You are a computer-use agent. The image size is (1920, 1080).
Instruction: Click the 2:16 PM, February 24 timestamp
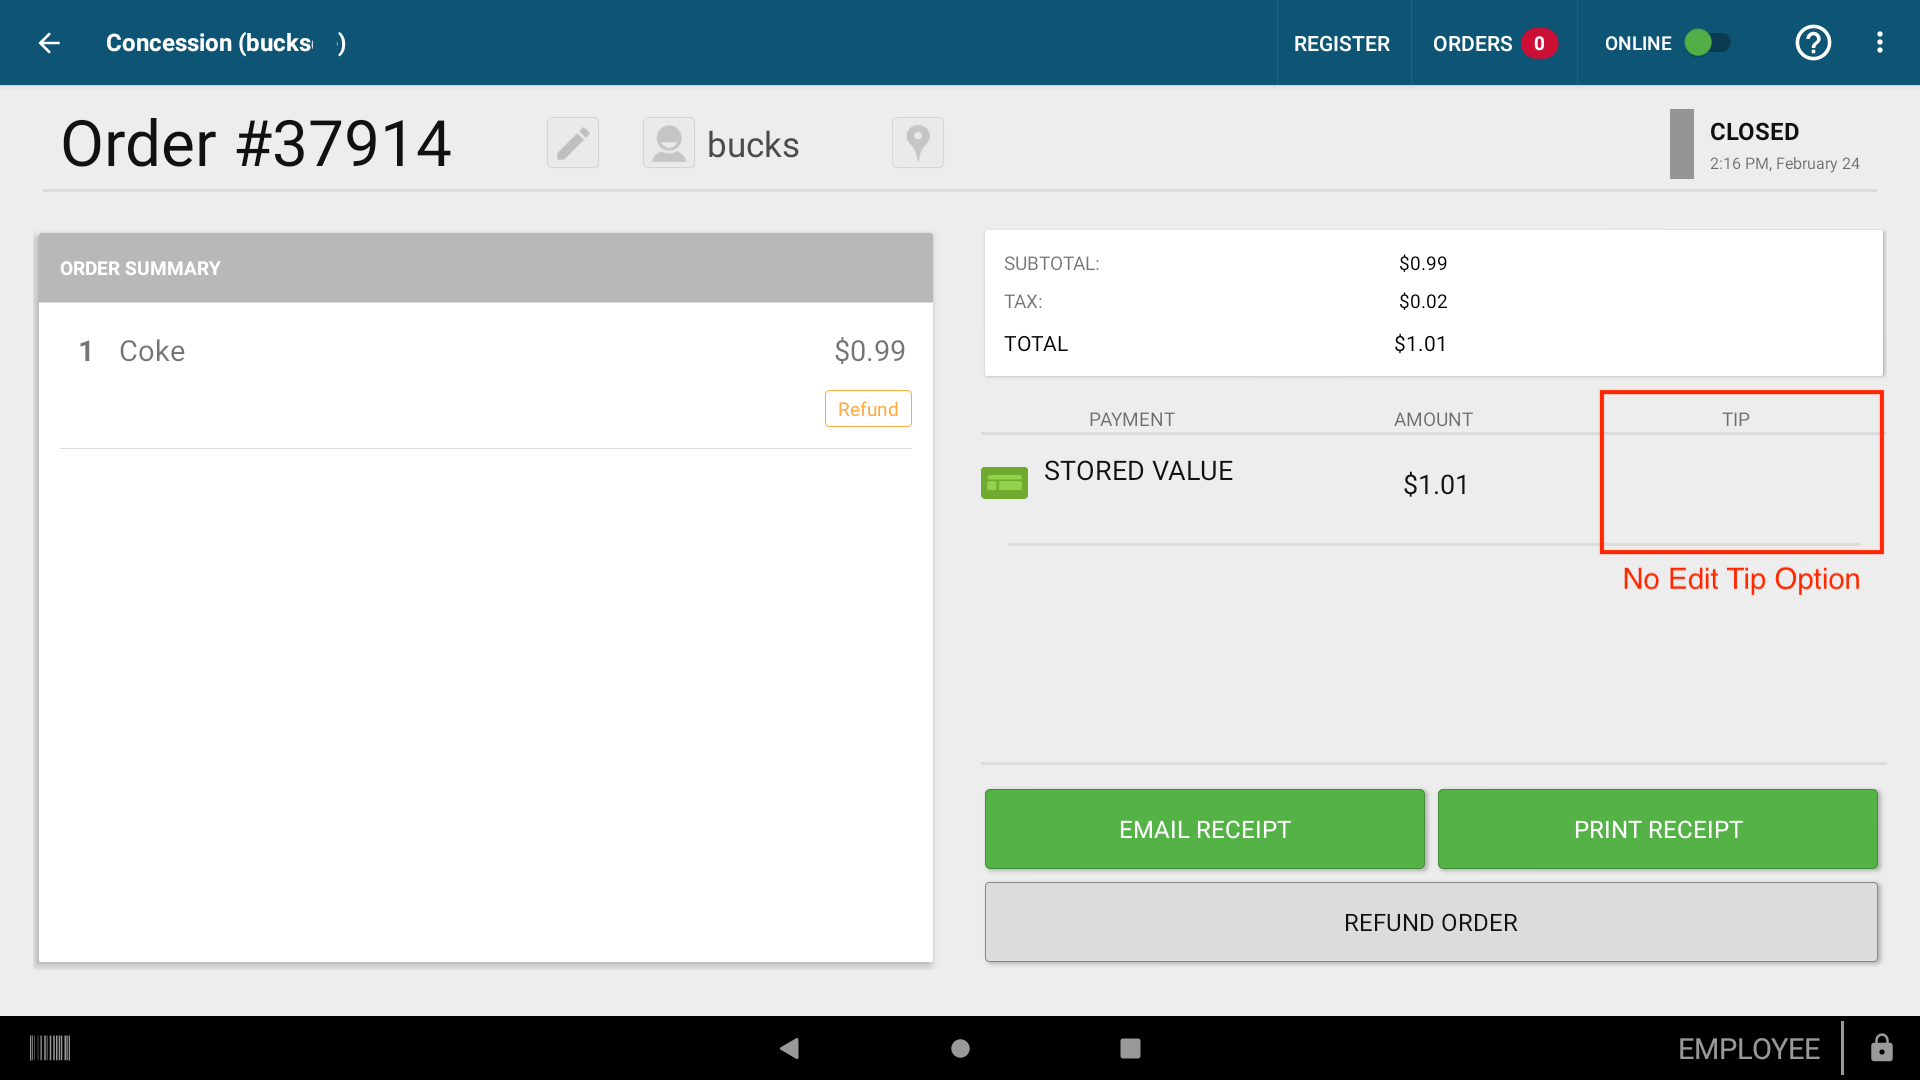(1784, 163)
